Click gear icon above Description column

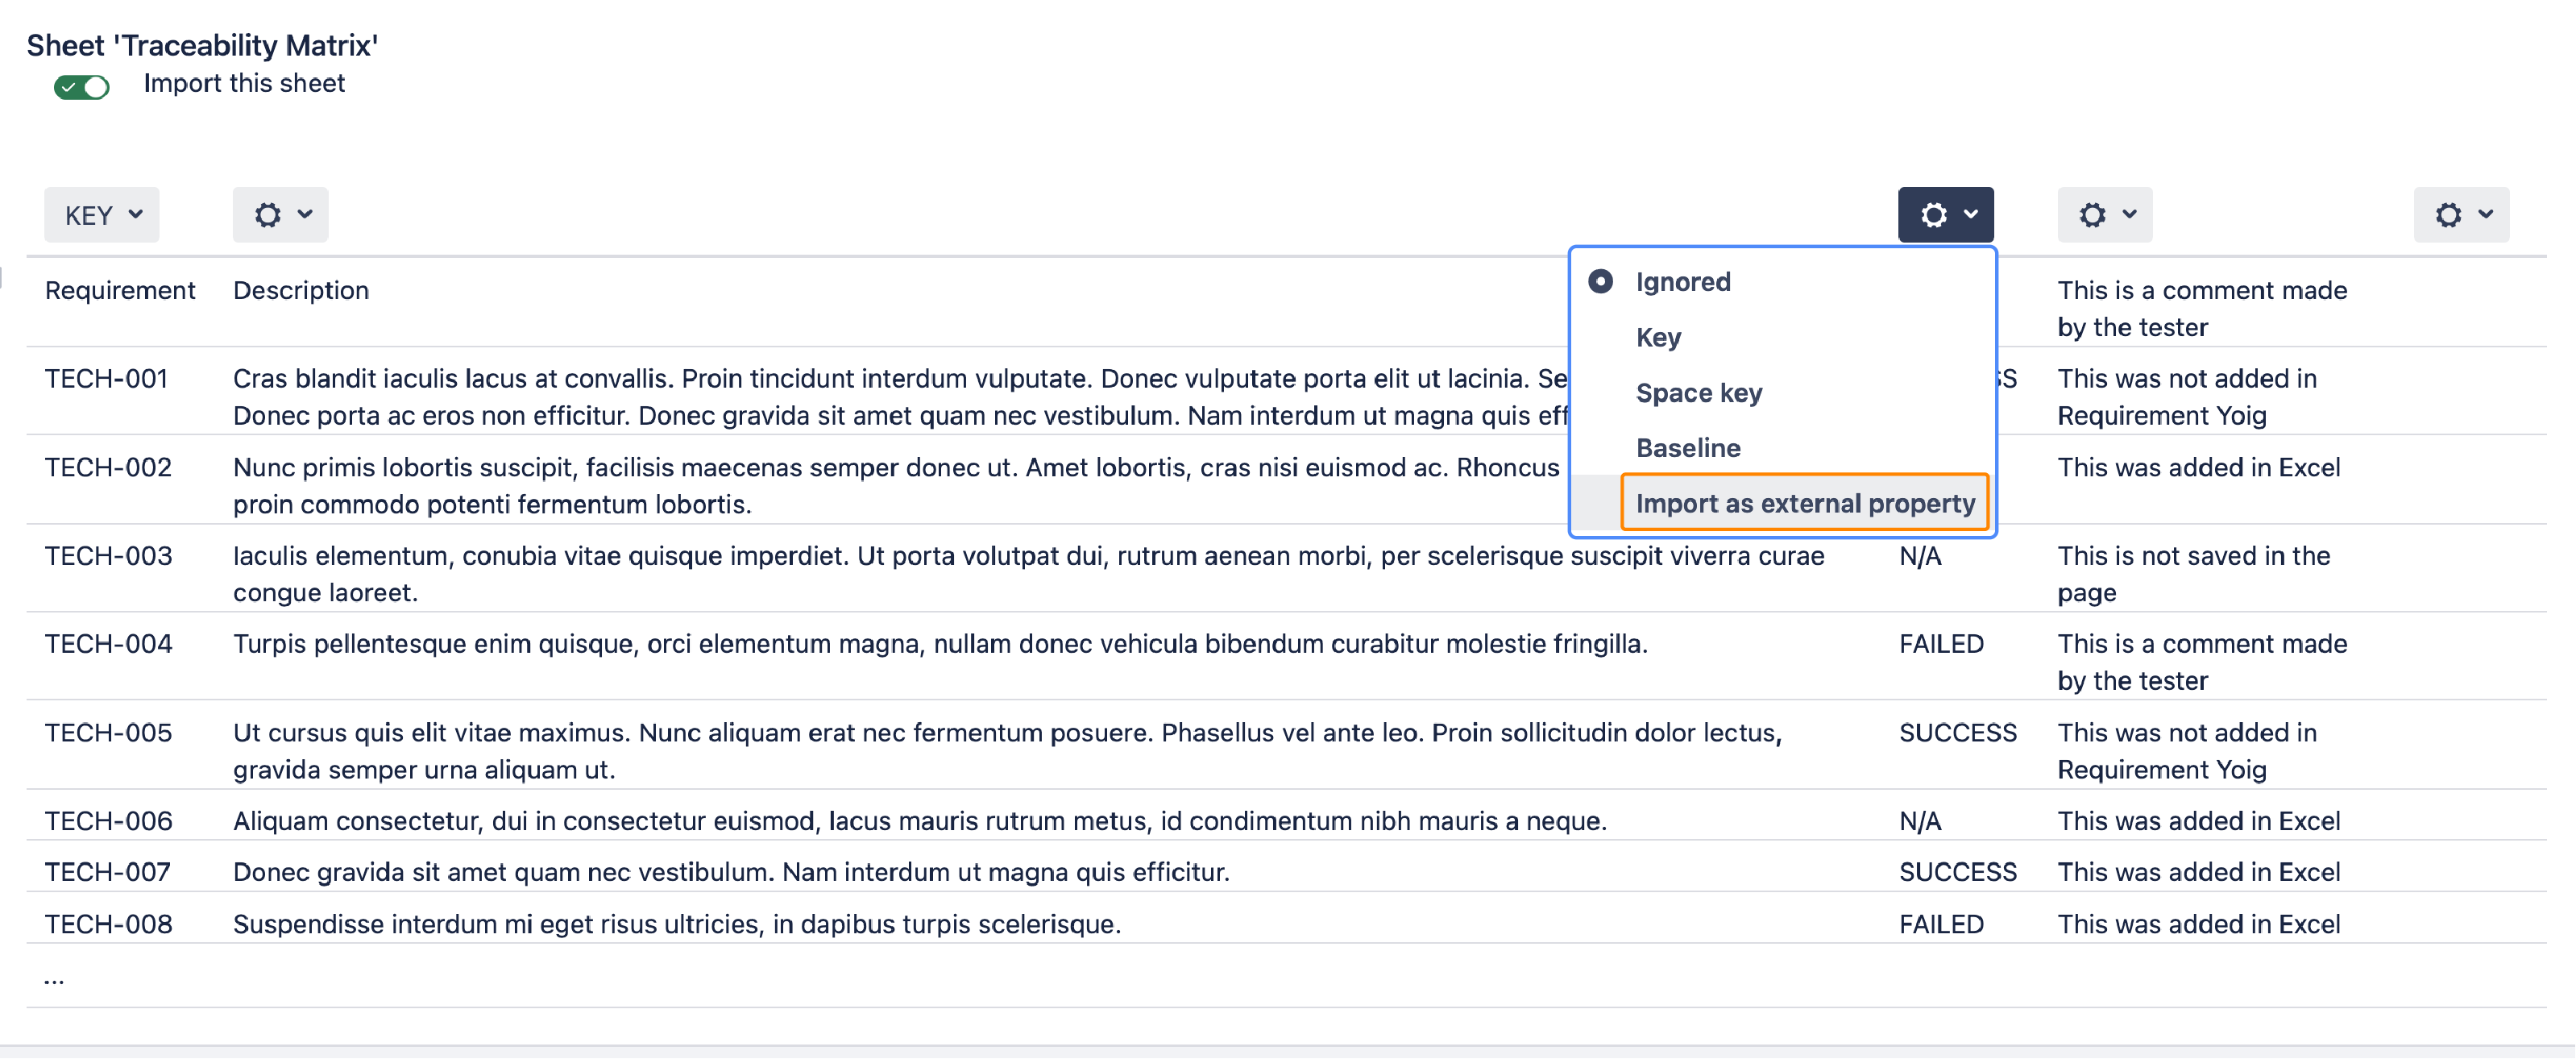tap(267, 215)
